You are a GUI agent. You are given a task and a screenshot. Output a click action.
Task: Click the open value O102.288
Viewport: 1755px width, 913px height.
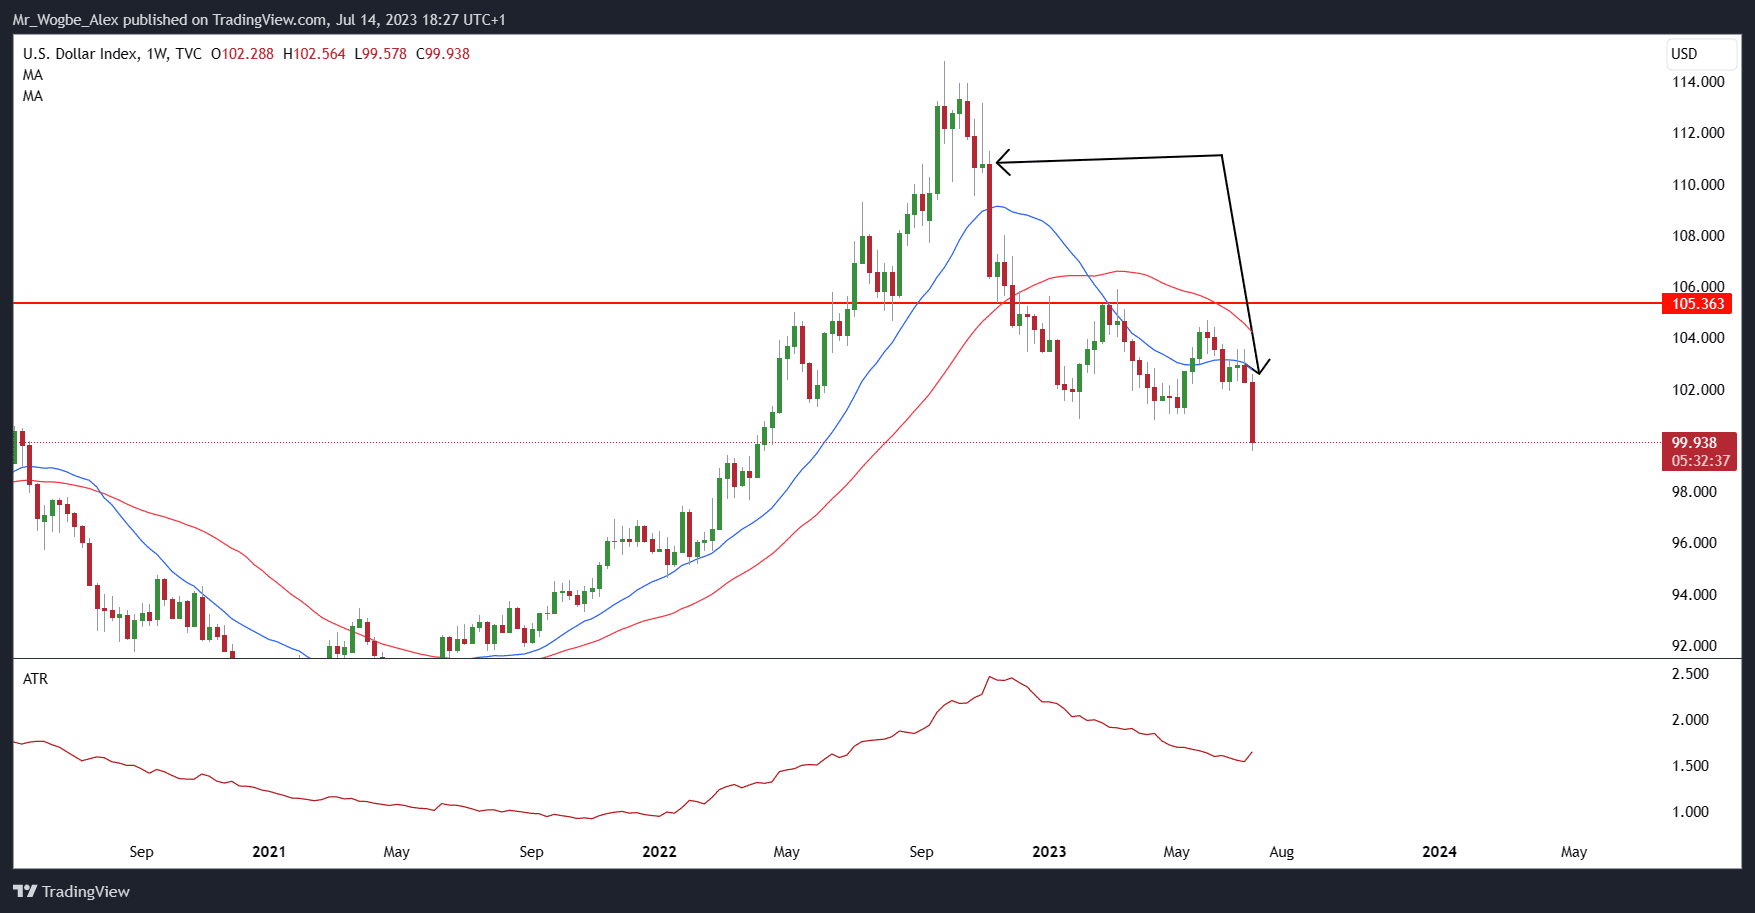click(242, 54)
